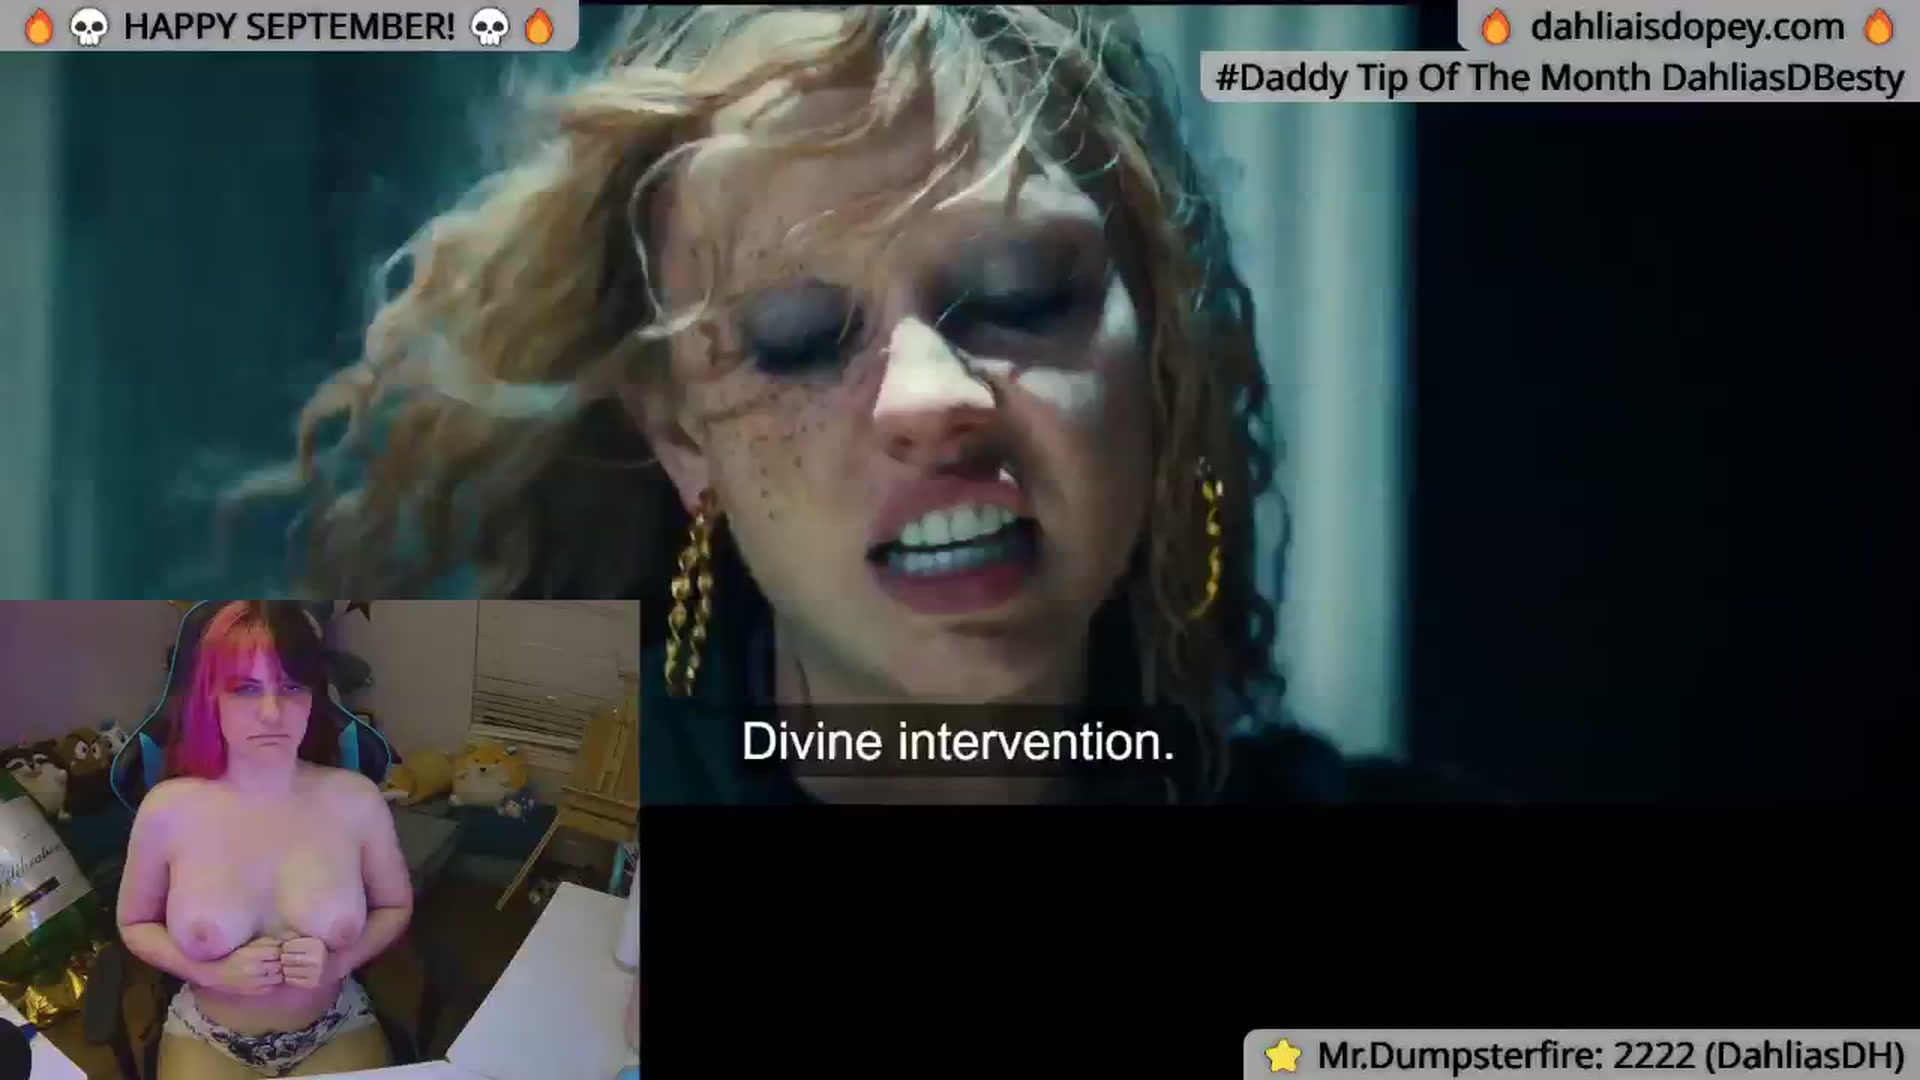Screen dimensions: 1920x1080
Task: Click the fire emoji right of "HAPPY SEPTEMBER!"
Action: pos(539,27)
